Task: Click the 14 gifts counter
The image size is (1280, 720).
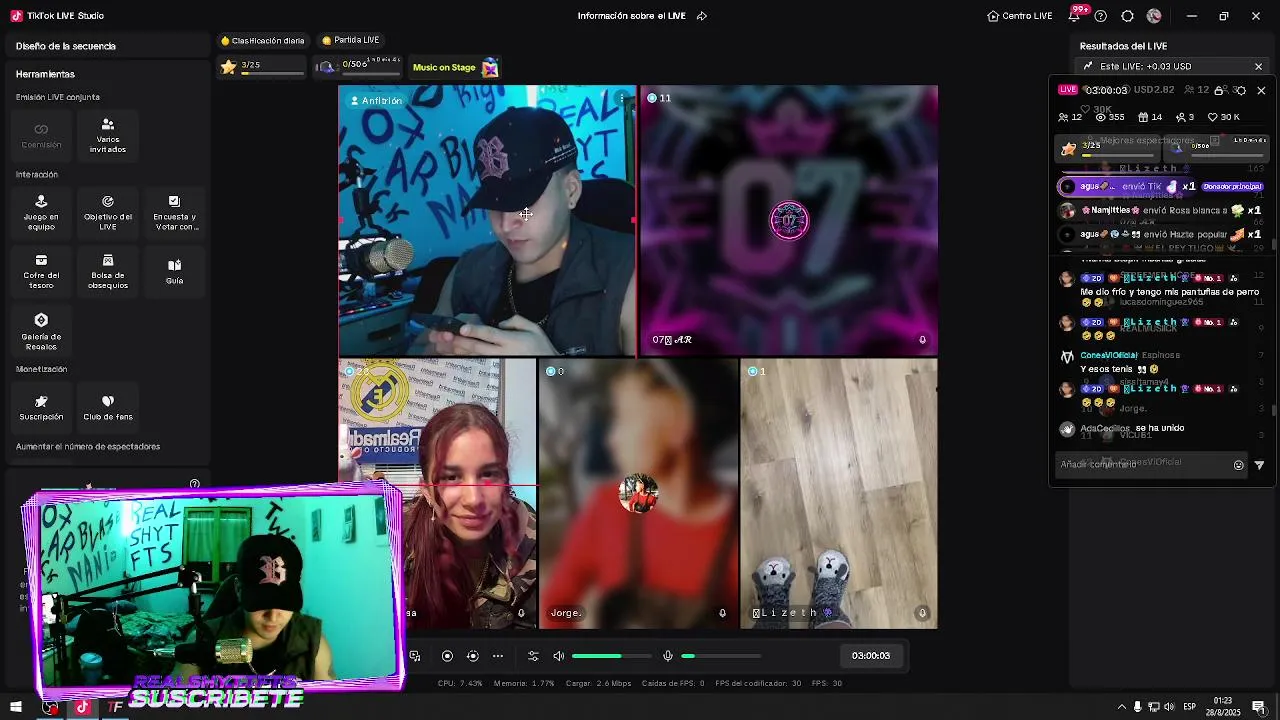Action: [1150, 117]
